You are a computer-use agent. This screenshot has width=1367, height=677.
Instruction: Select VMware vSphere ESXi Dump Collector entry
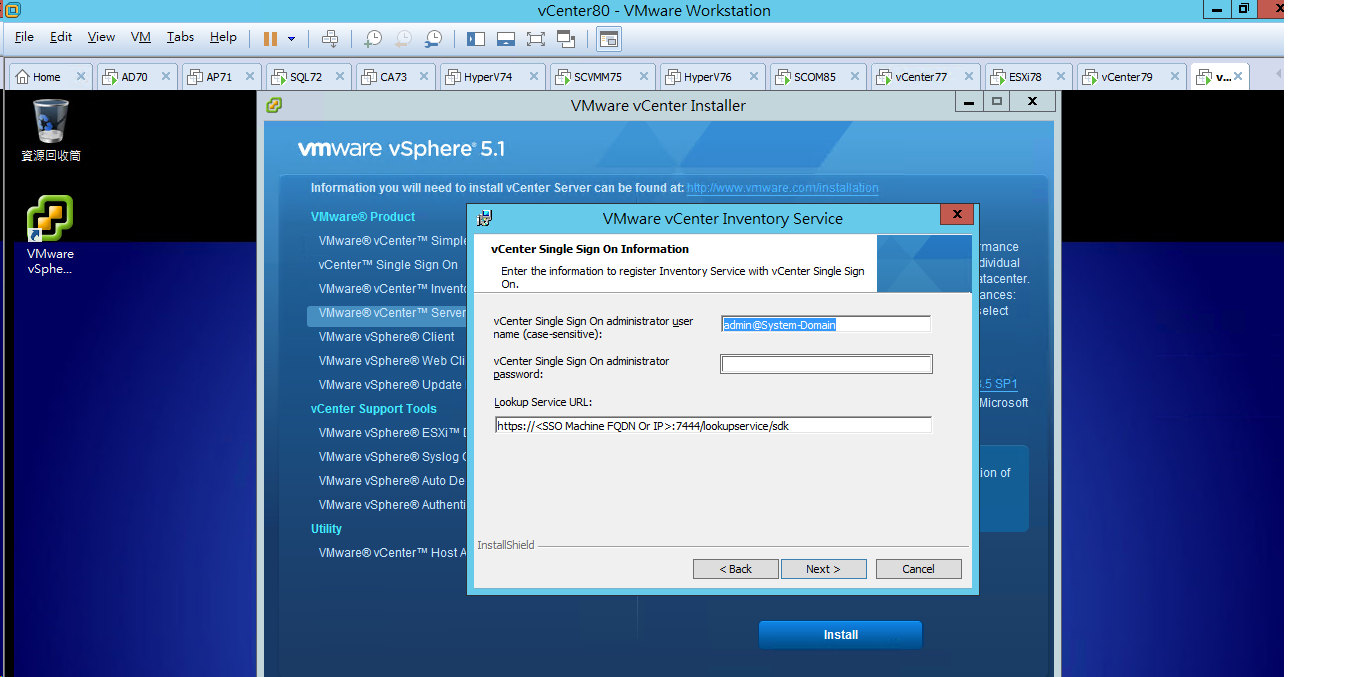[392, 433]
